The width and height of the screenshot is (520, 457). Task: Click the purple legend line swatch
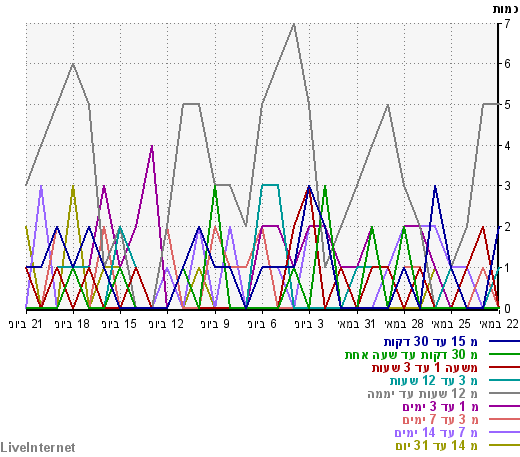504,406
